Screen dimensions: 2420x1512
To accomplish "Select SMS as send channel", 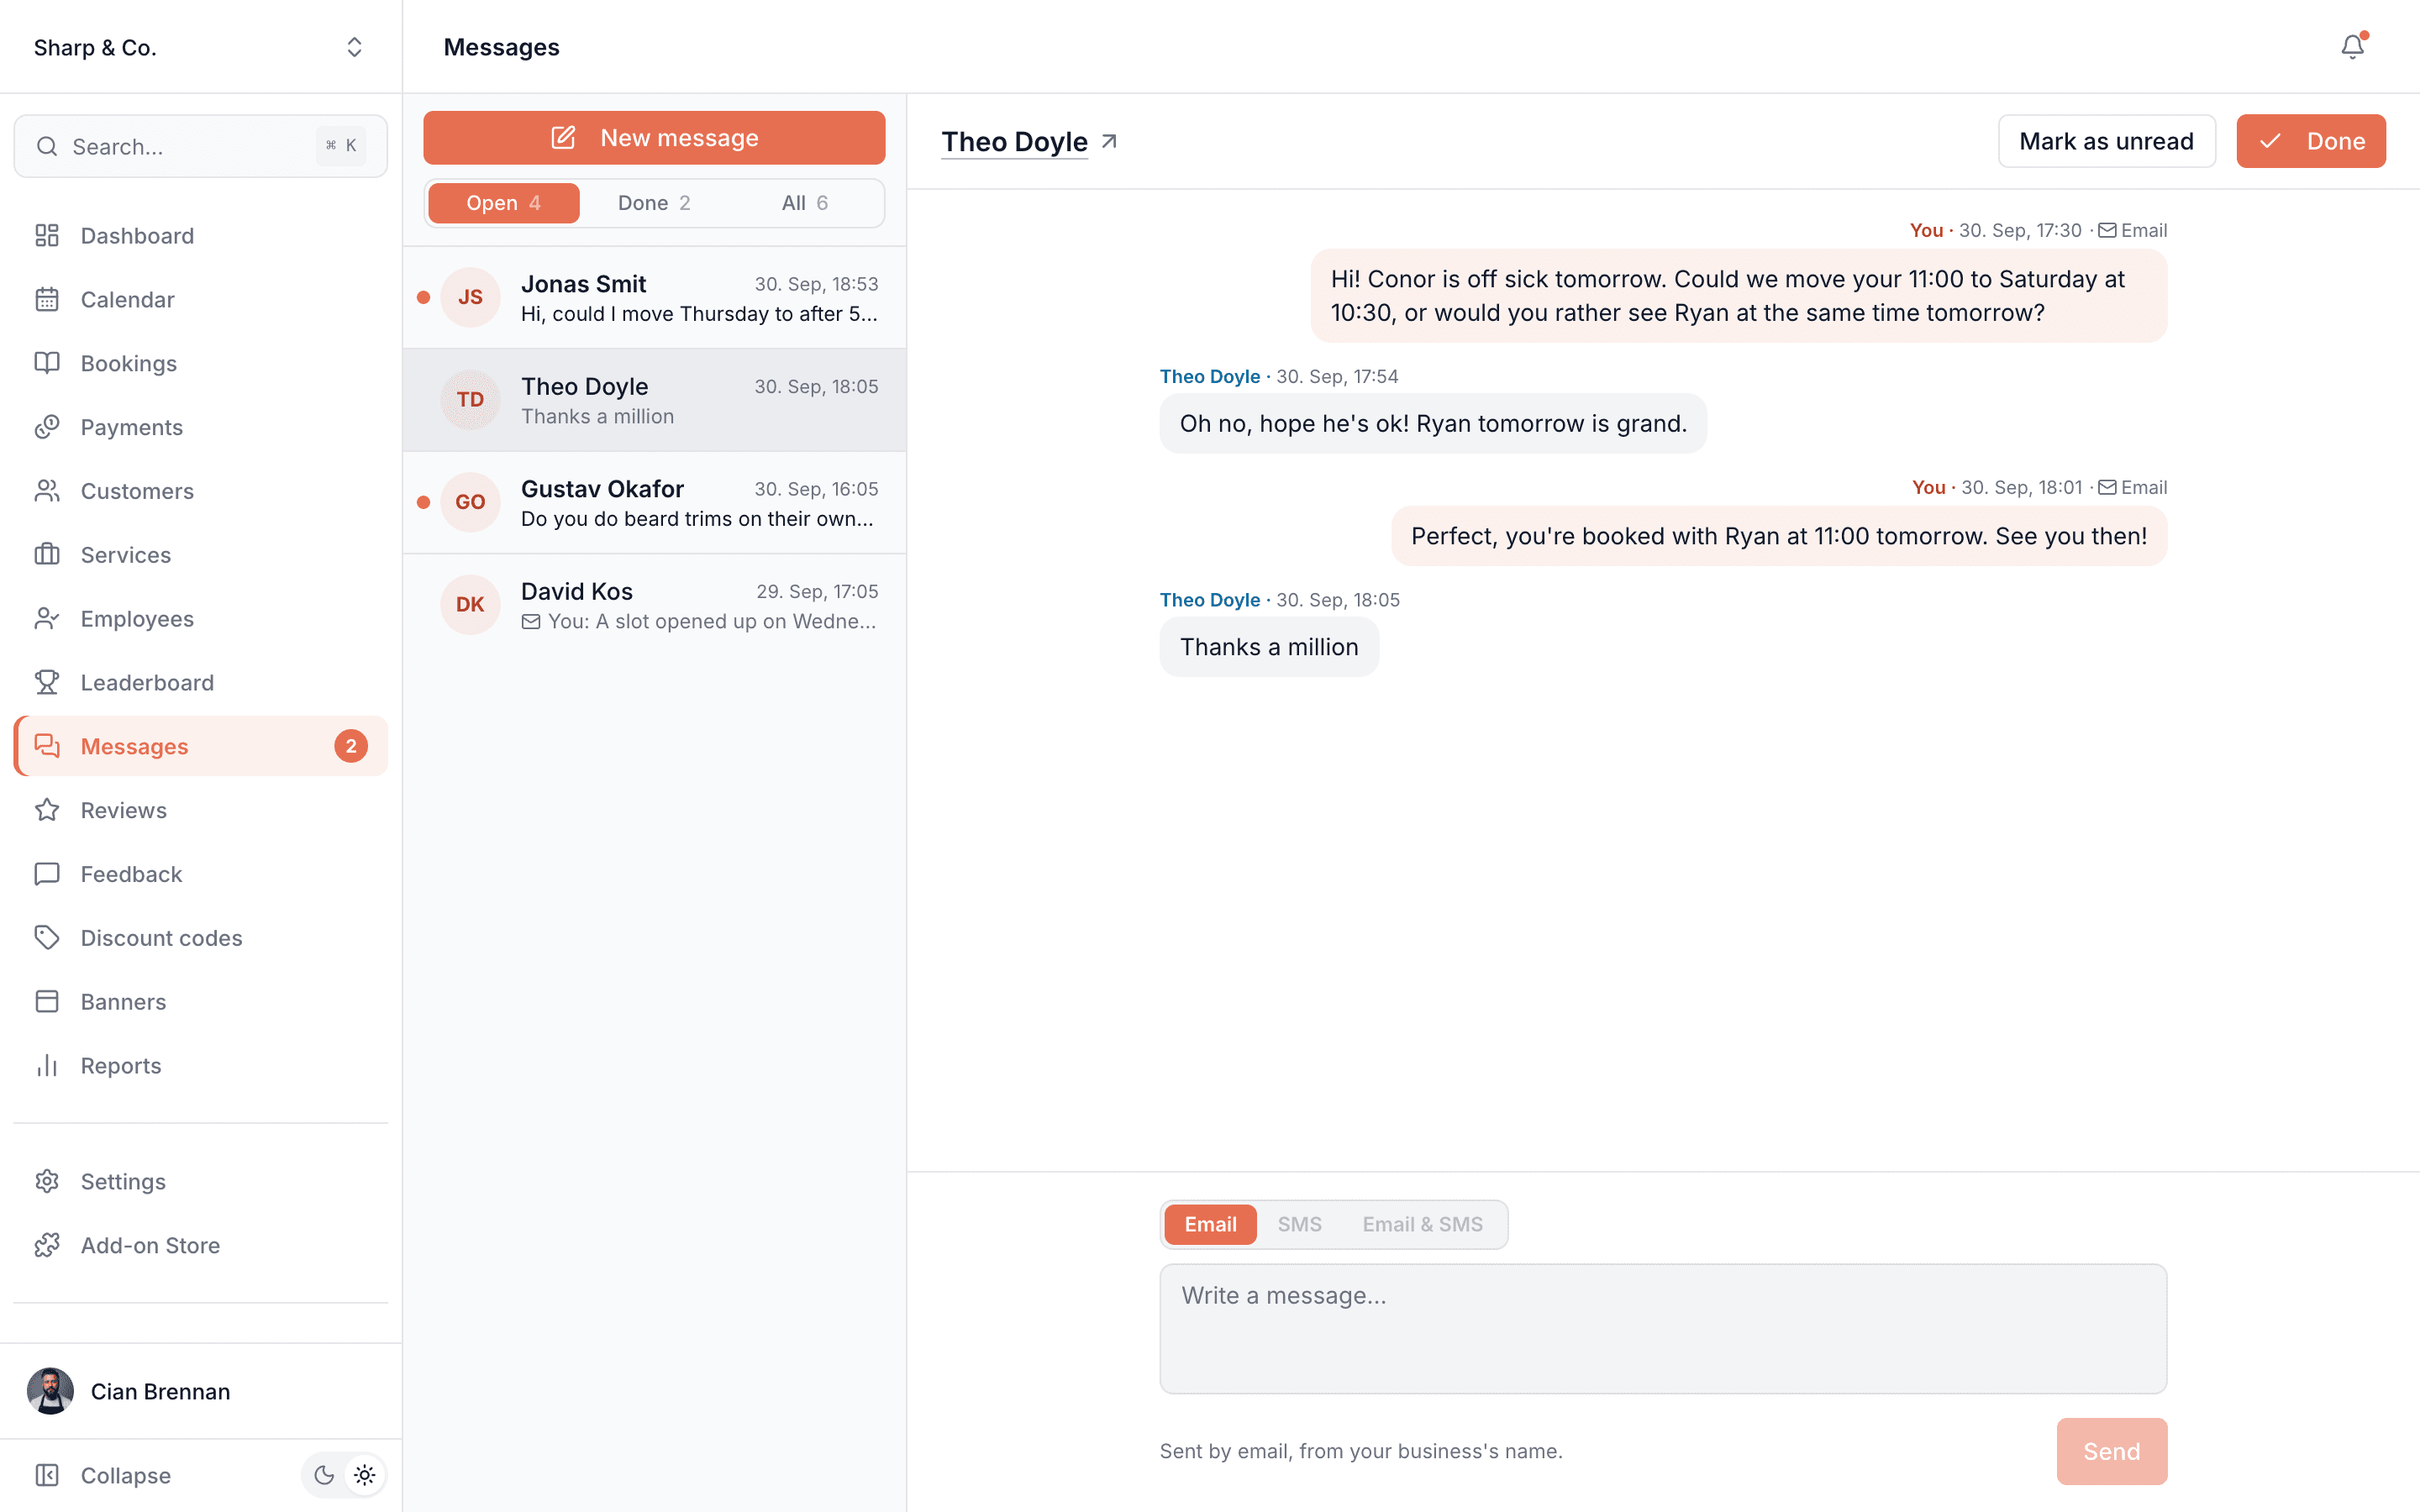I will (x=1299, y=1224).
